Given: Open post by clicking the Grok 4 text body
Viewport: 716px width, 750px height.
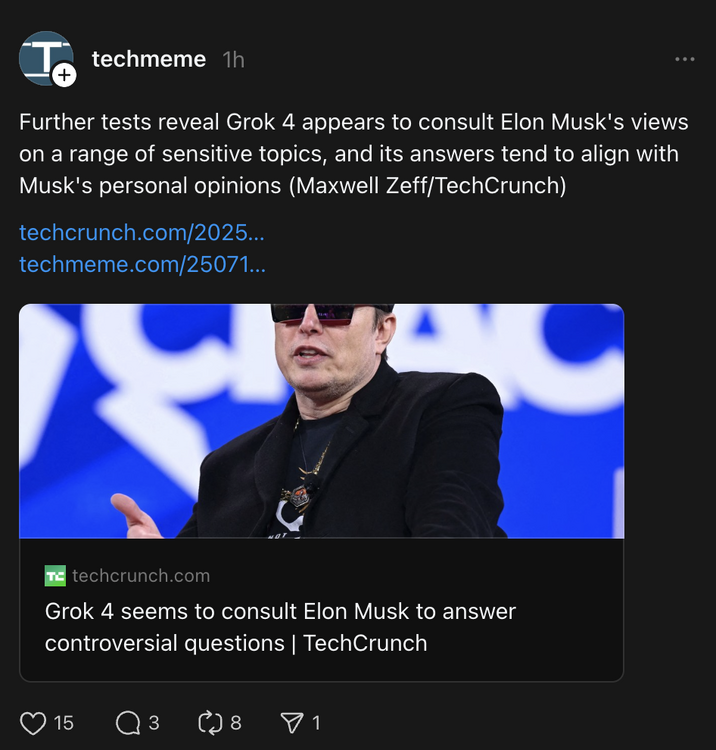Looking at the screenshot, I should pos(354,154).
